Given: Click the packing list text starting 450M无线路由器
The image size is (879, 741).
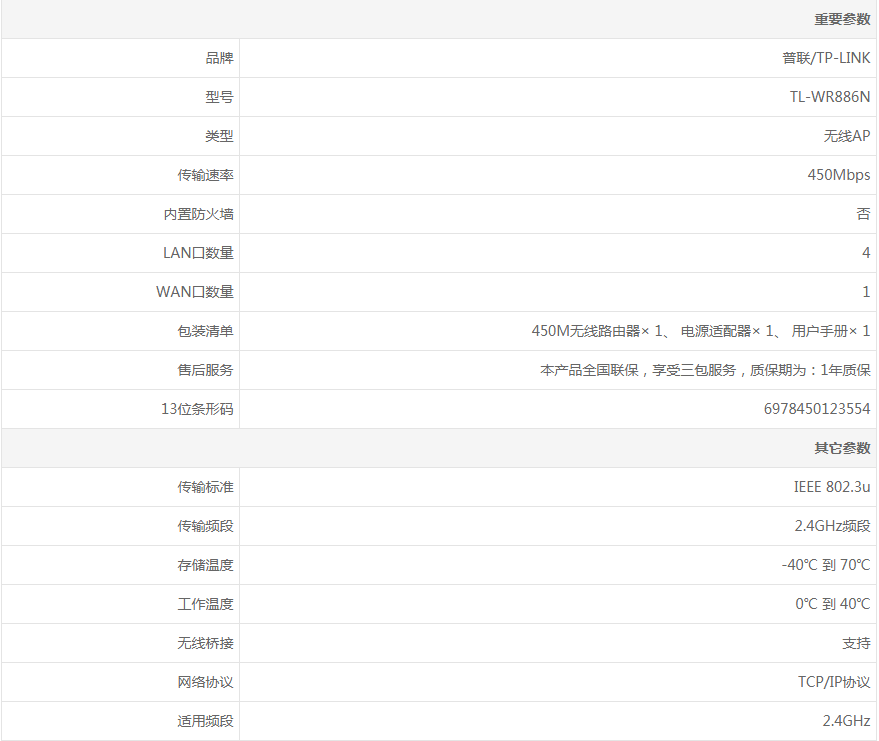Looking at the screenshot, I should 701,331.
